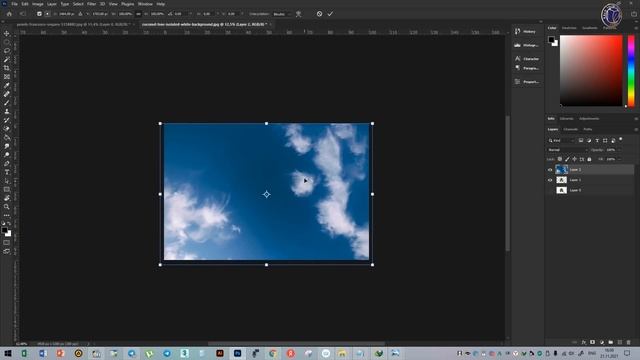Select the Magic Wand tool
Screen dimensions: 640x360
click(x=7, y=60)
